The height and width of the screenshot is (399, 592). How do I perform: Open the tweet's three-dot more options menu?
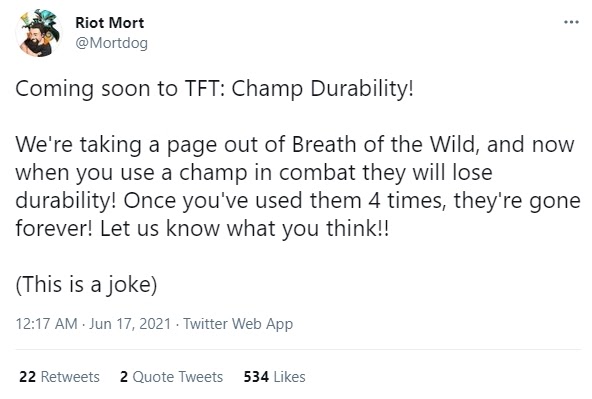[571, 22]
